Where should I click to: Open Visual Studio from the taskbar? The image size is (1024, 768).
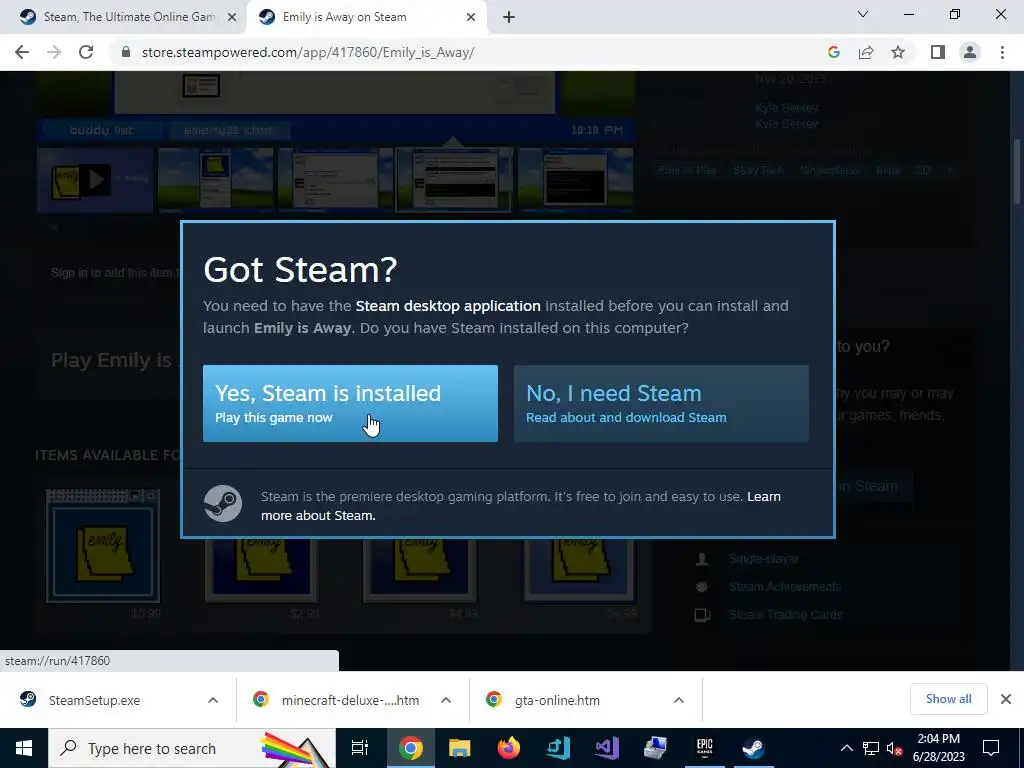coord(606,748)
